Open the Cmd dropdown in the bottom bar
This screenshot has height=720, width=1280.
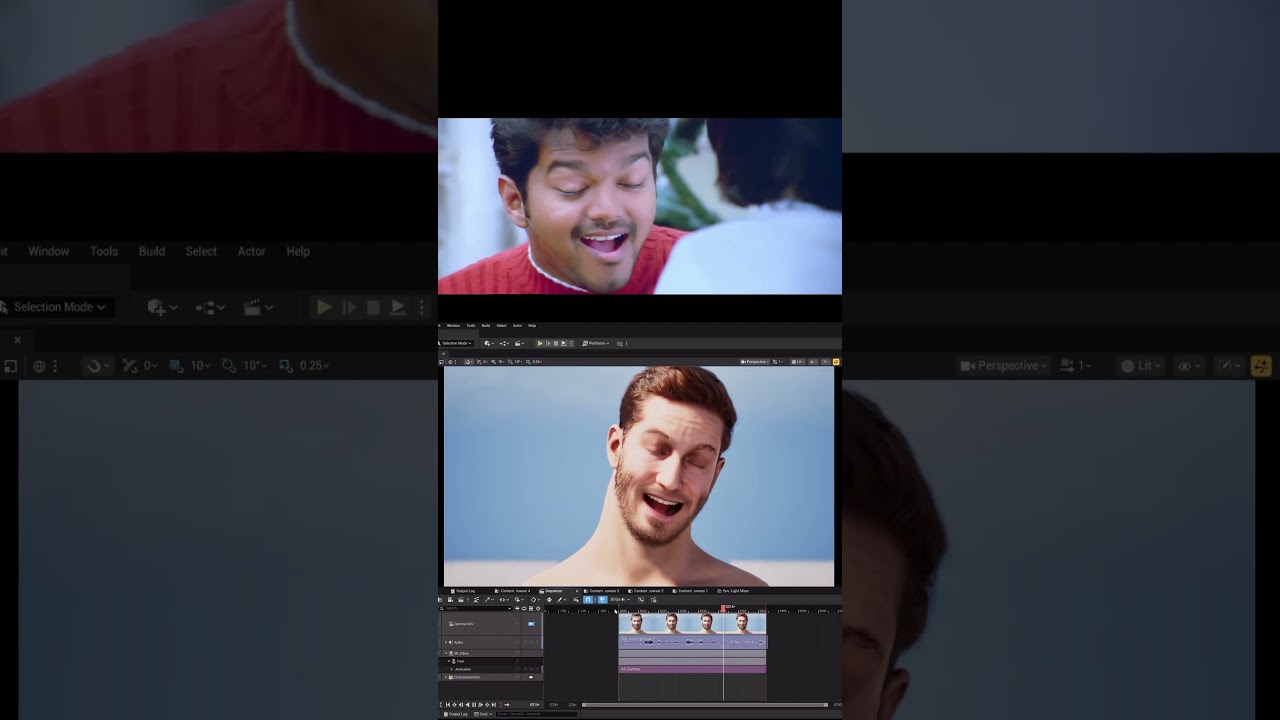click(x=483, y=714)
